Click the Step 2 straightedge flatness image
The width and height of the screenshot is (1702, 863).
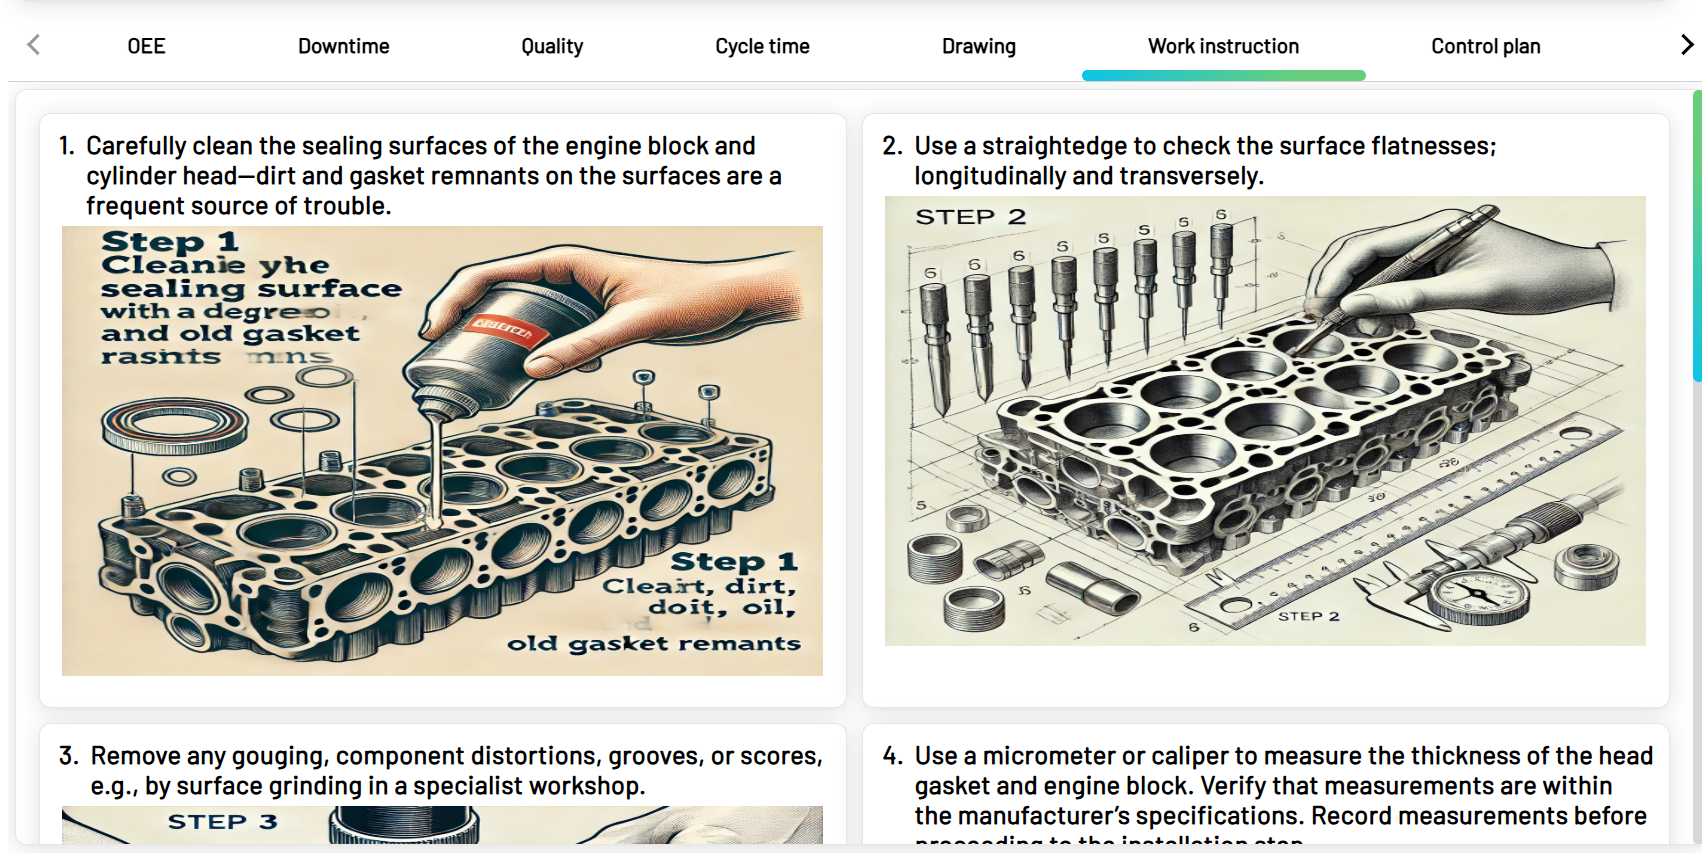(x=1265, y=421)
